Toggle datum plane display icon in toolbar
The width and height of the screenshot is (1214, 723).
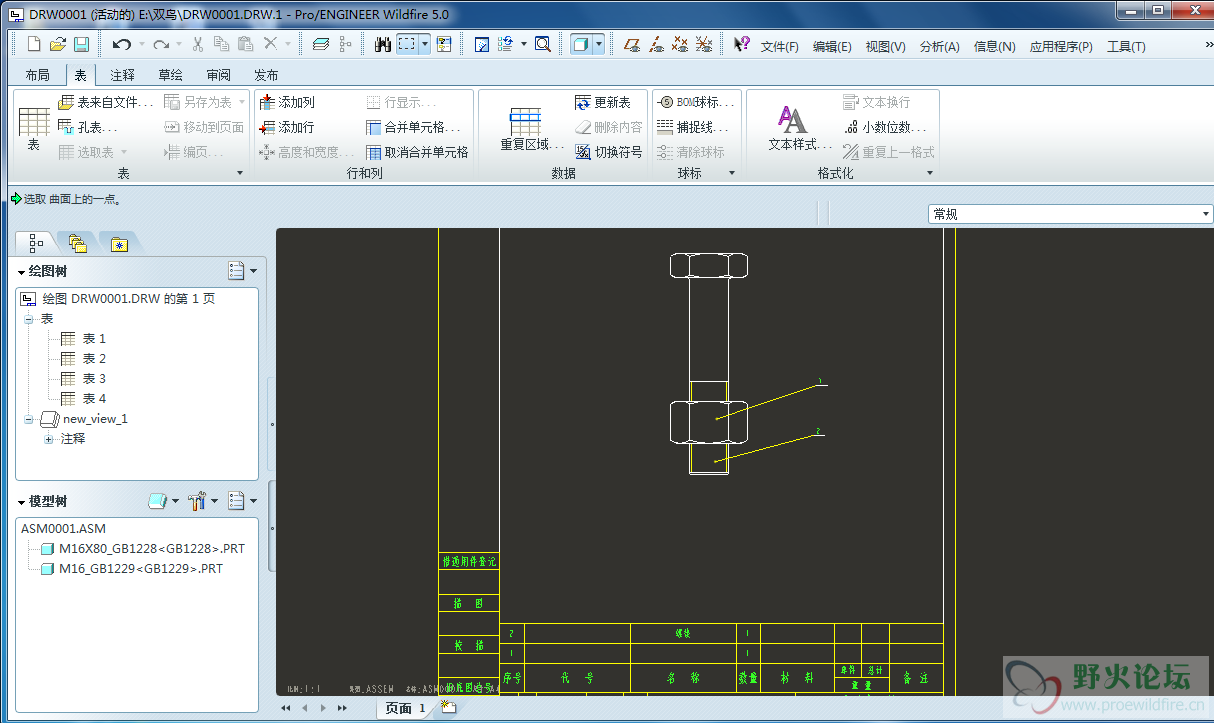(x=631, y=44)
